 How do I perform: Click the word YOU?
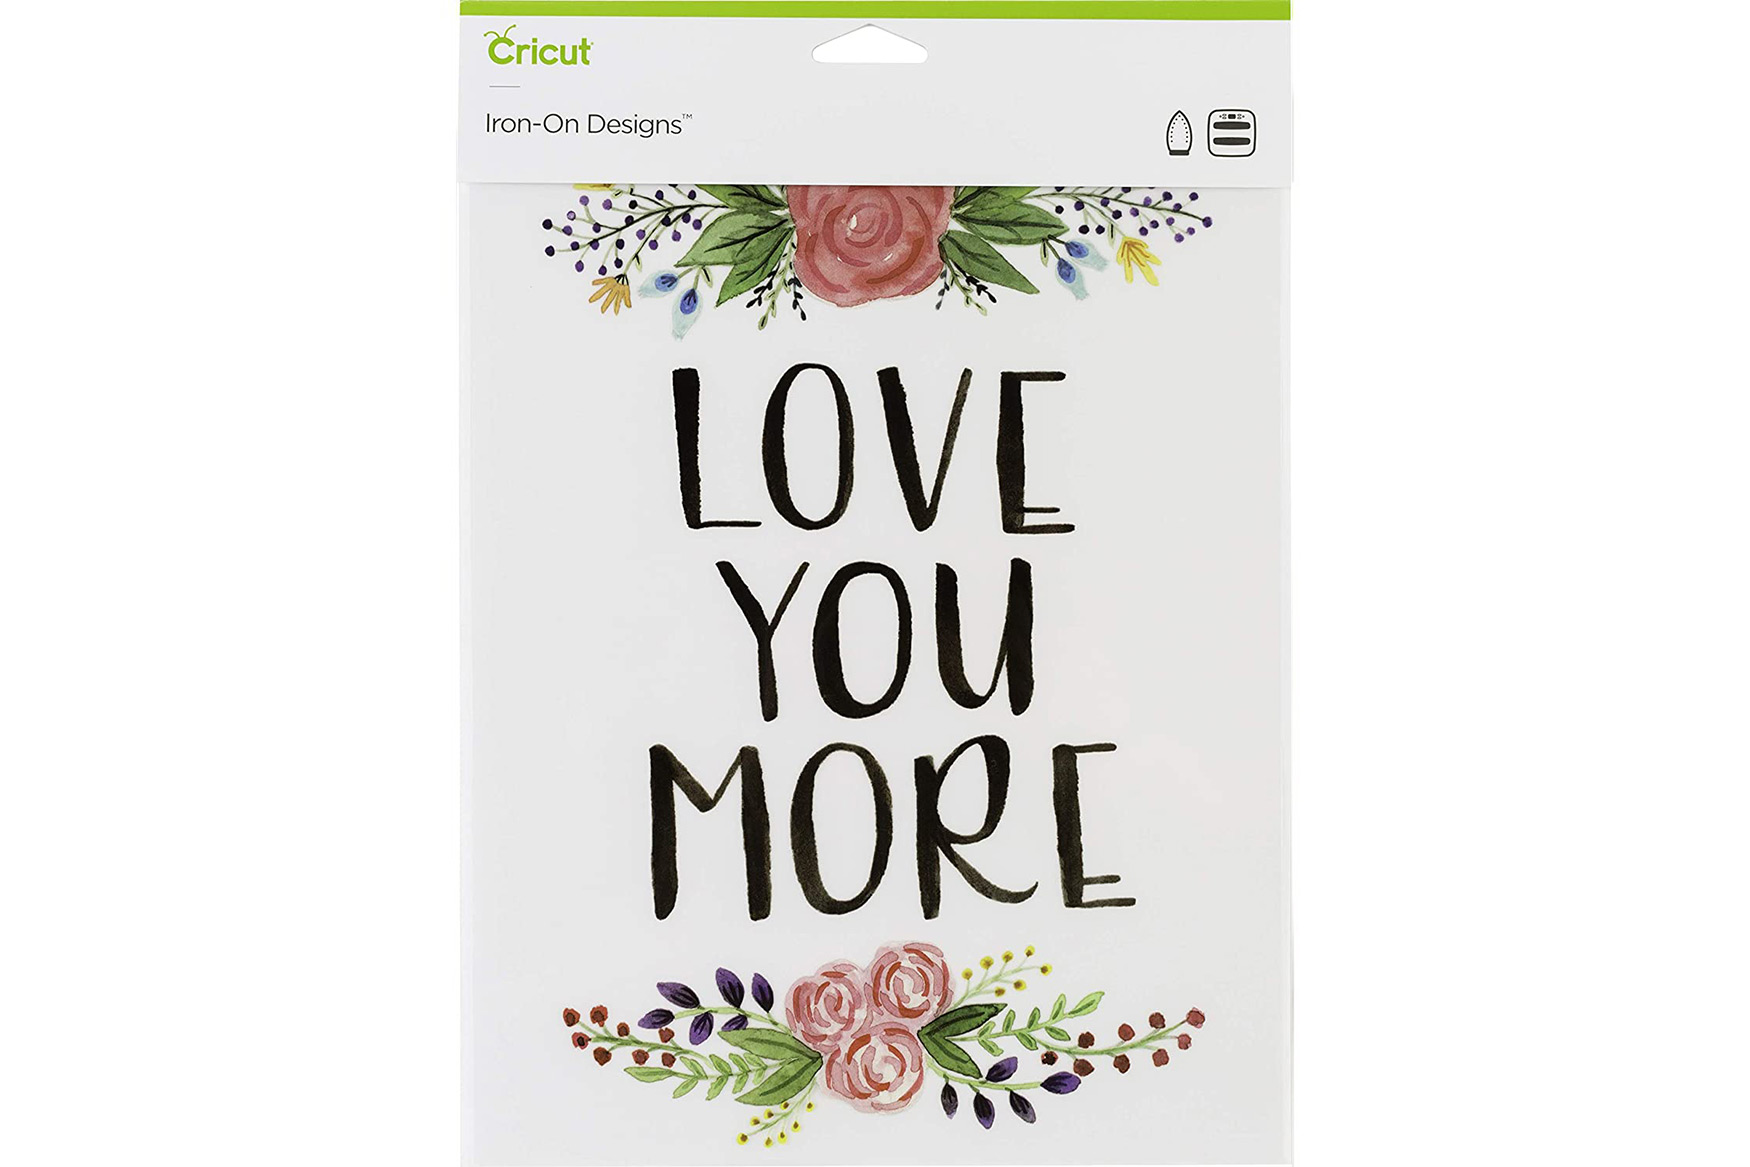pyautogui.click(x=876, y=638)
